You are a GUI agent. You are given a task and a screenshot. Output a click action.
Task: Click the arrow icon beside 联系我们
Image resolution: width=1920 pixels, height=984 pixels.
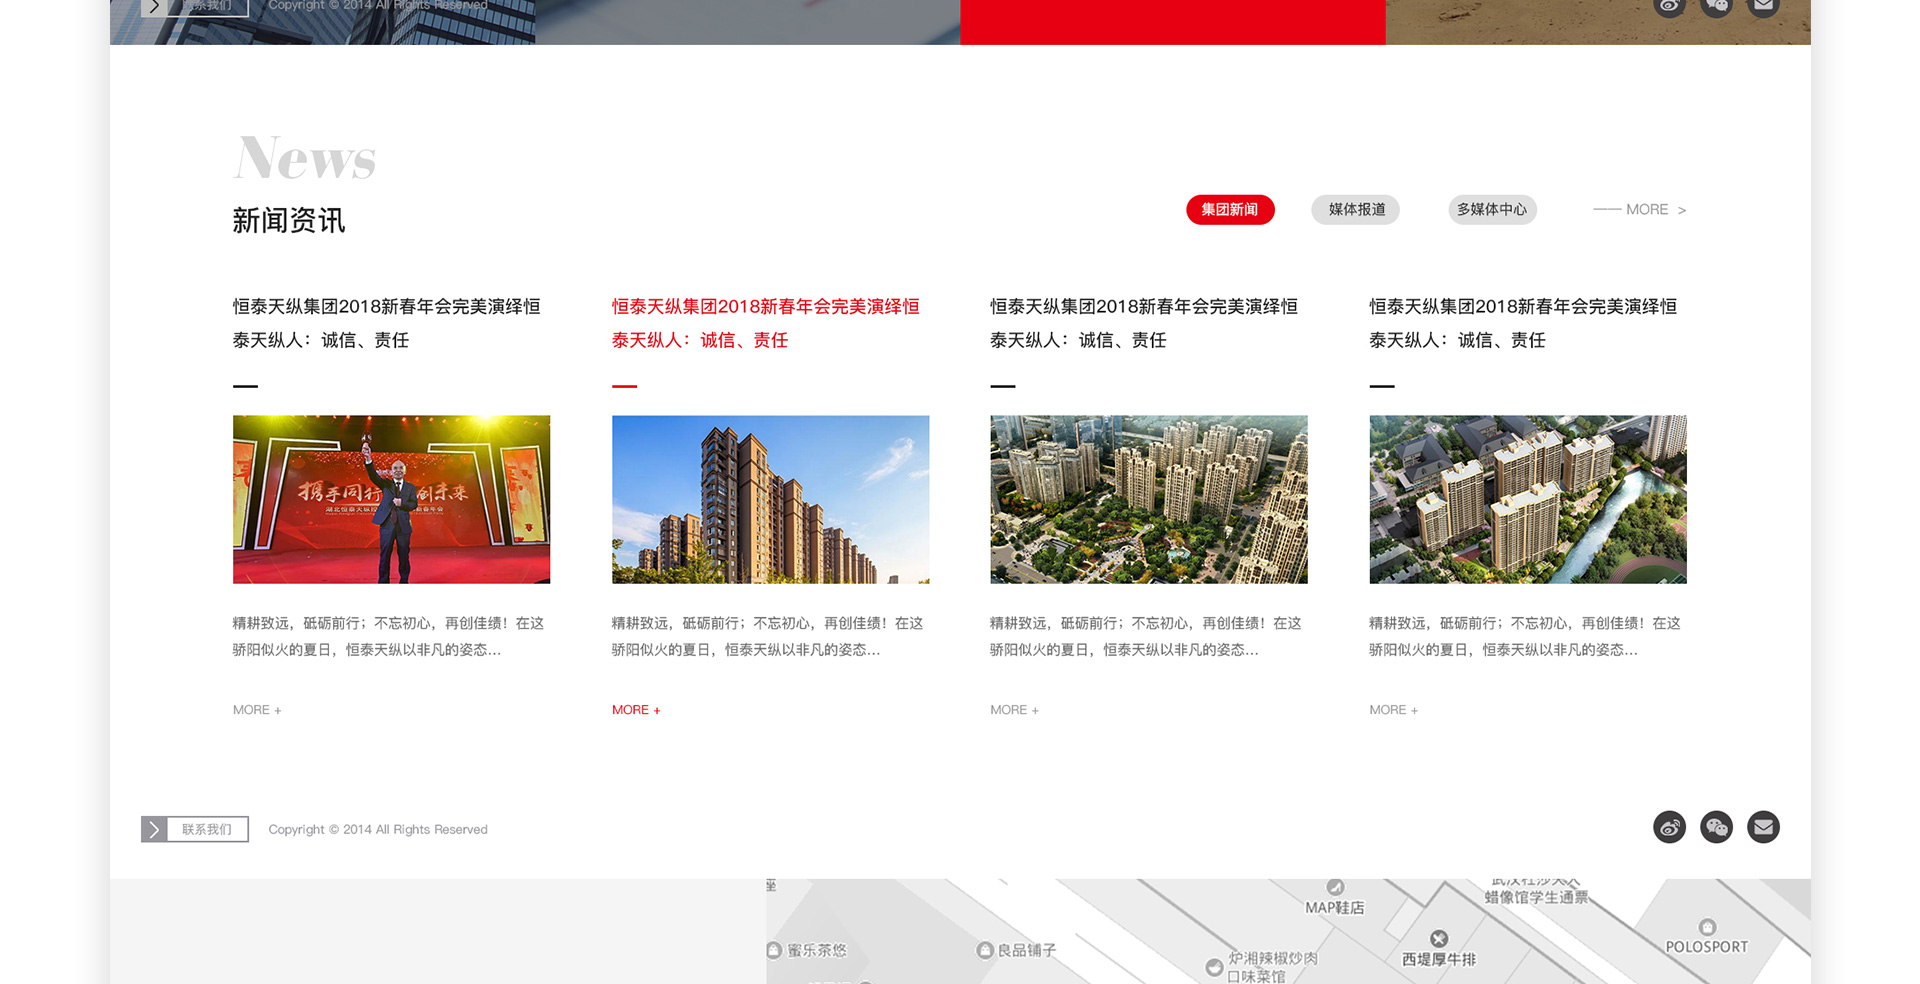[154, 829]
